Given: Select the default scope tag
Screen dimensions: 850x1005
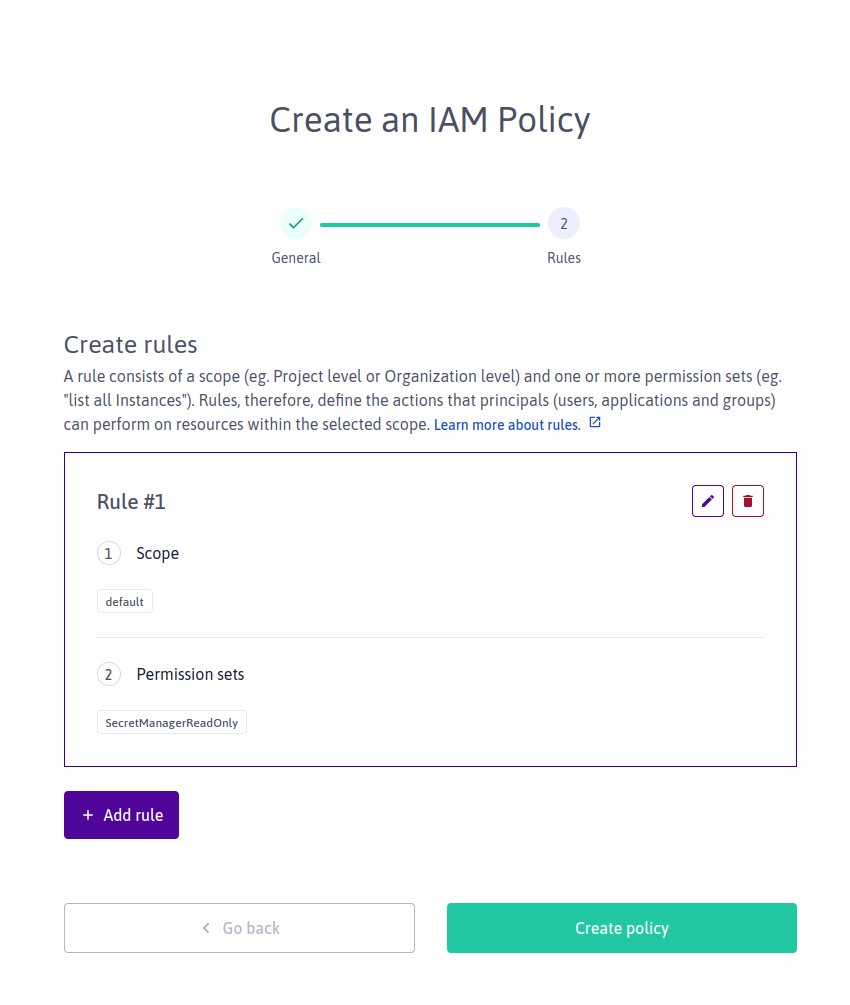Looking at the screenshot, I should click(124, 601).
